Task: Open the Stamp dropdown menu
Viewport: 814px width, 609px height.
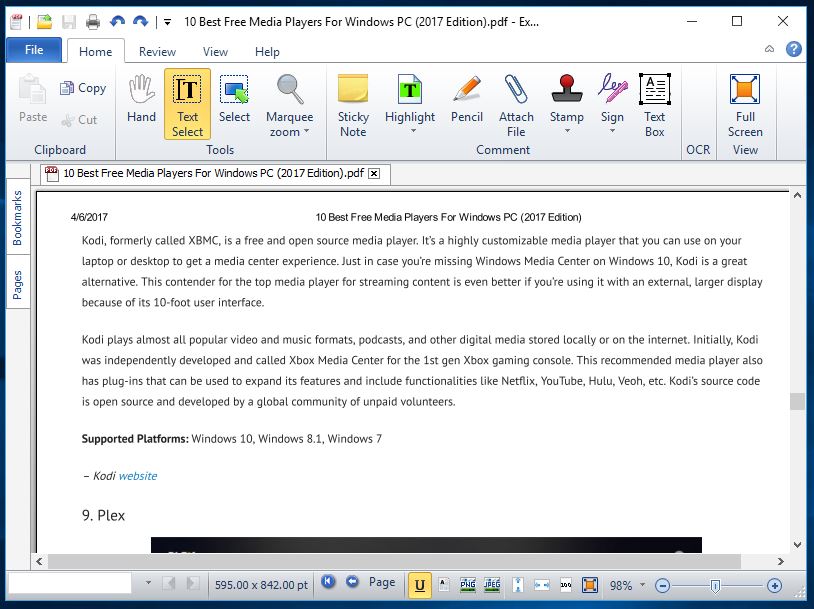Action: point(567,132)
